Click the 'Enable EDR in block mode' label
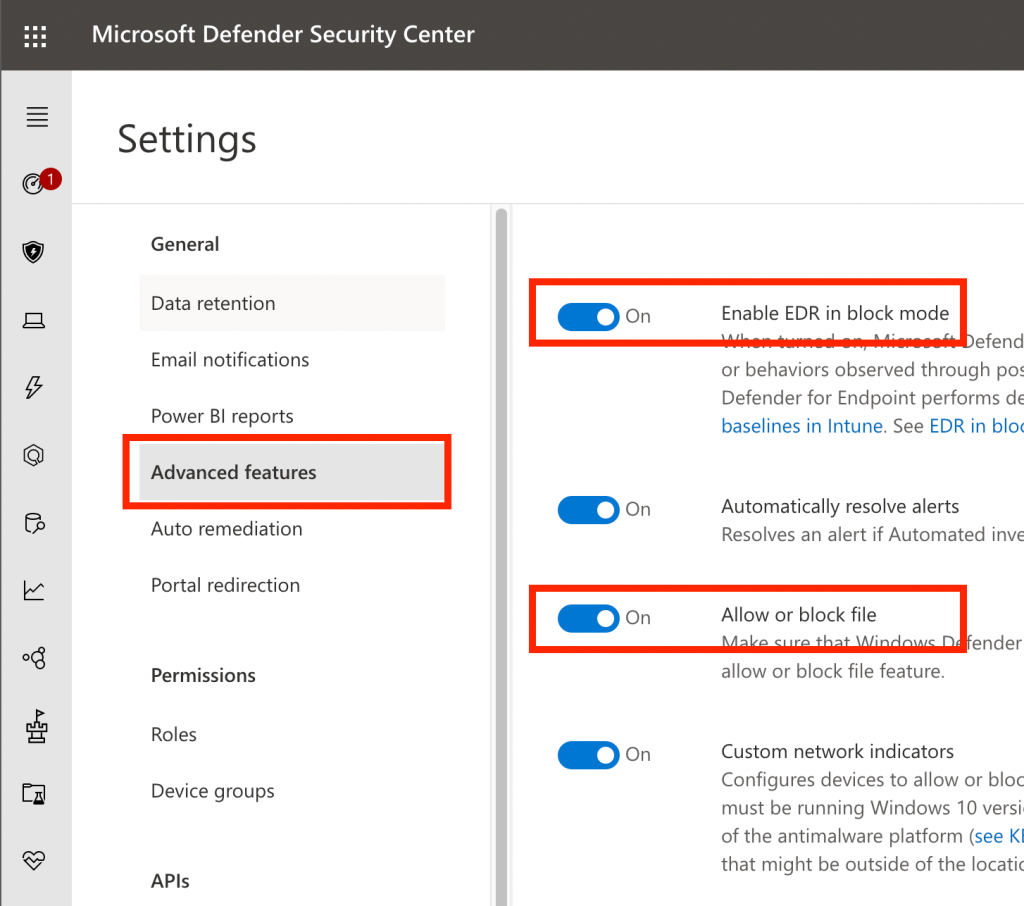This screenshot has height=906, width=1024. (x=835, y=314)
